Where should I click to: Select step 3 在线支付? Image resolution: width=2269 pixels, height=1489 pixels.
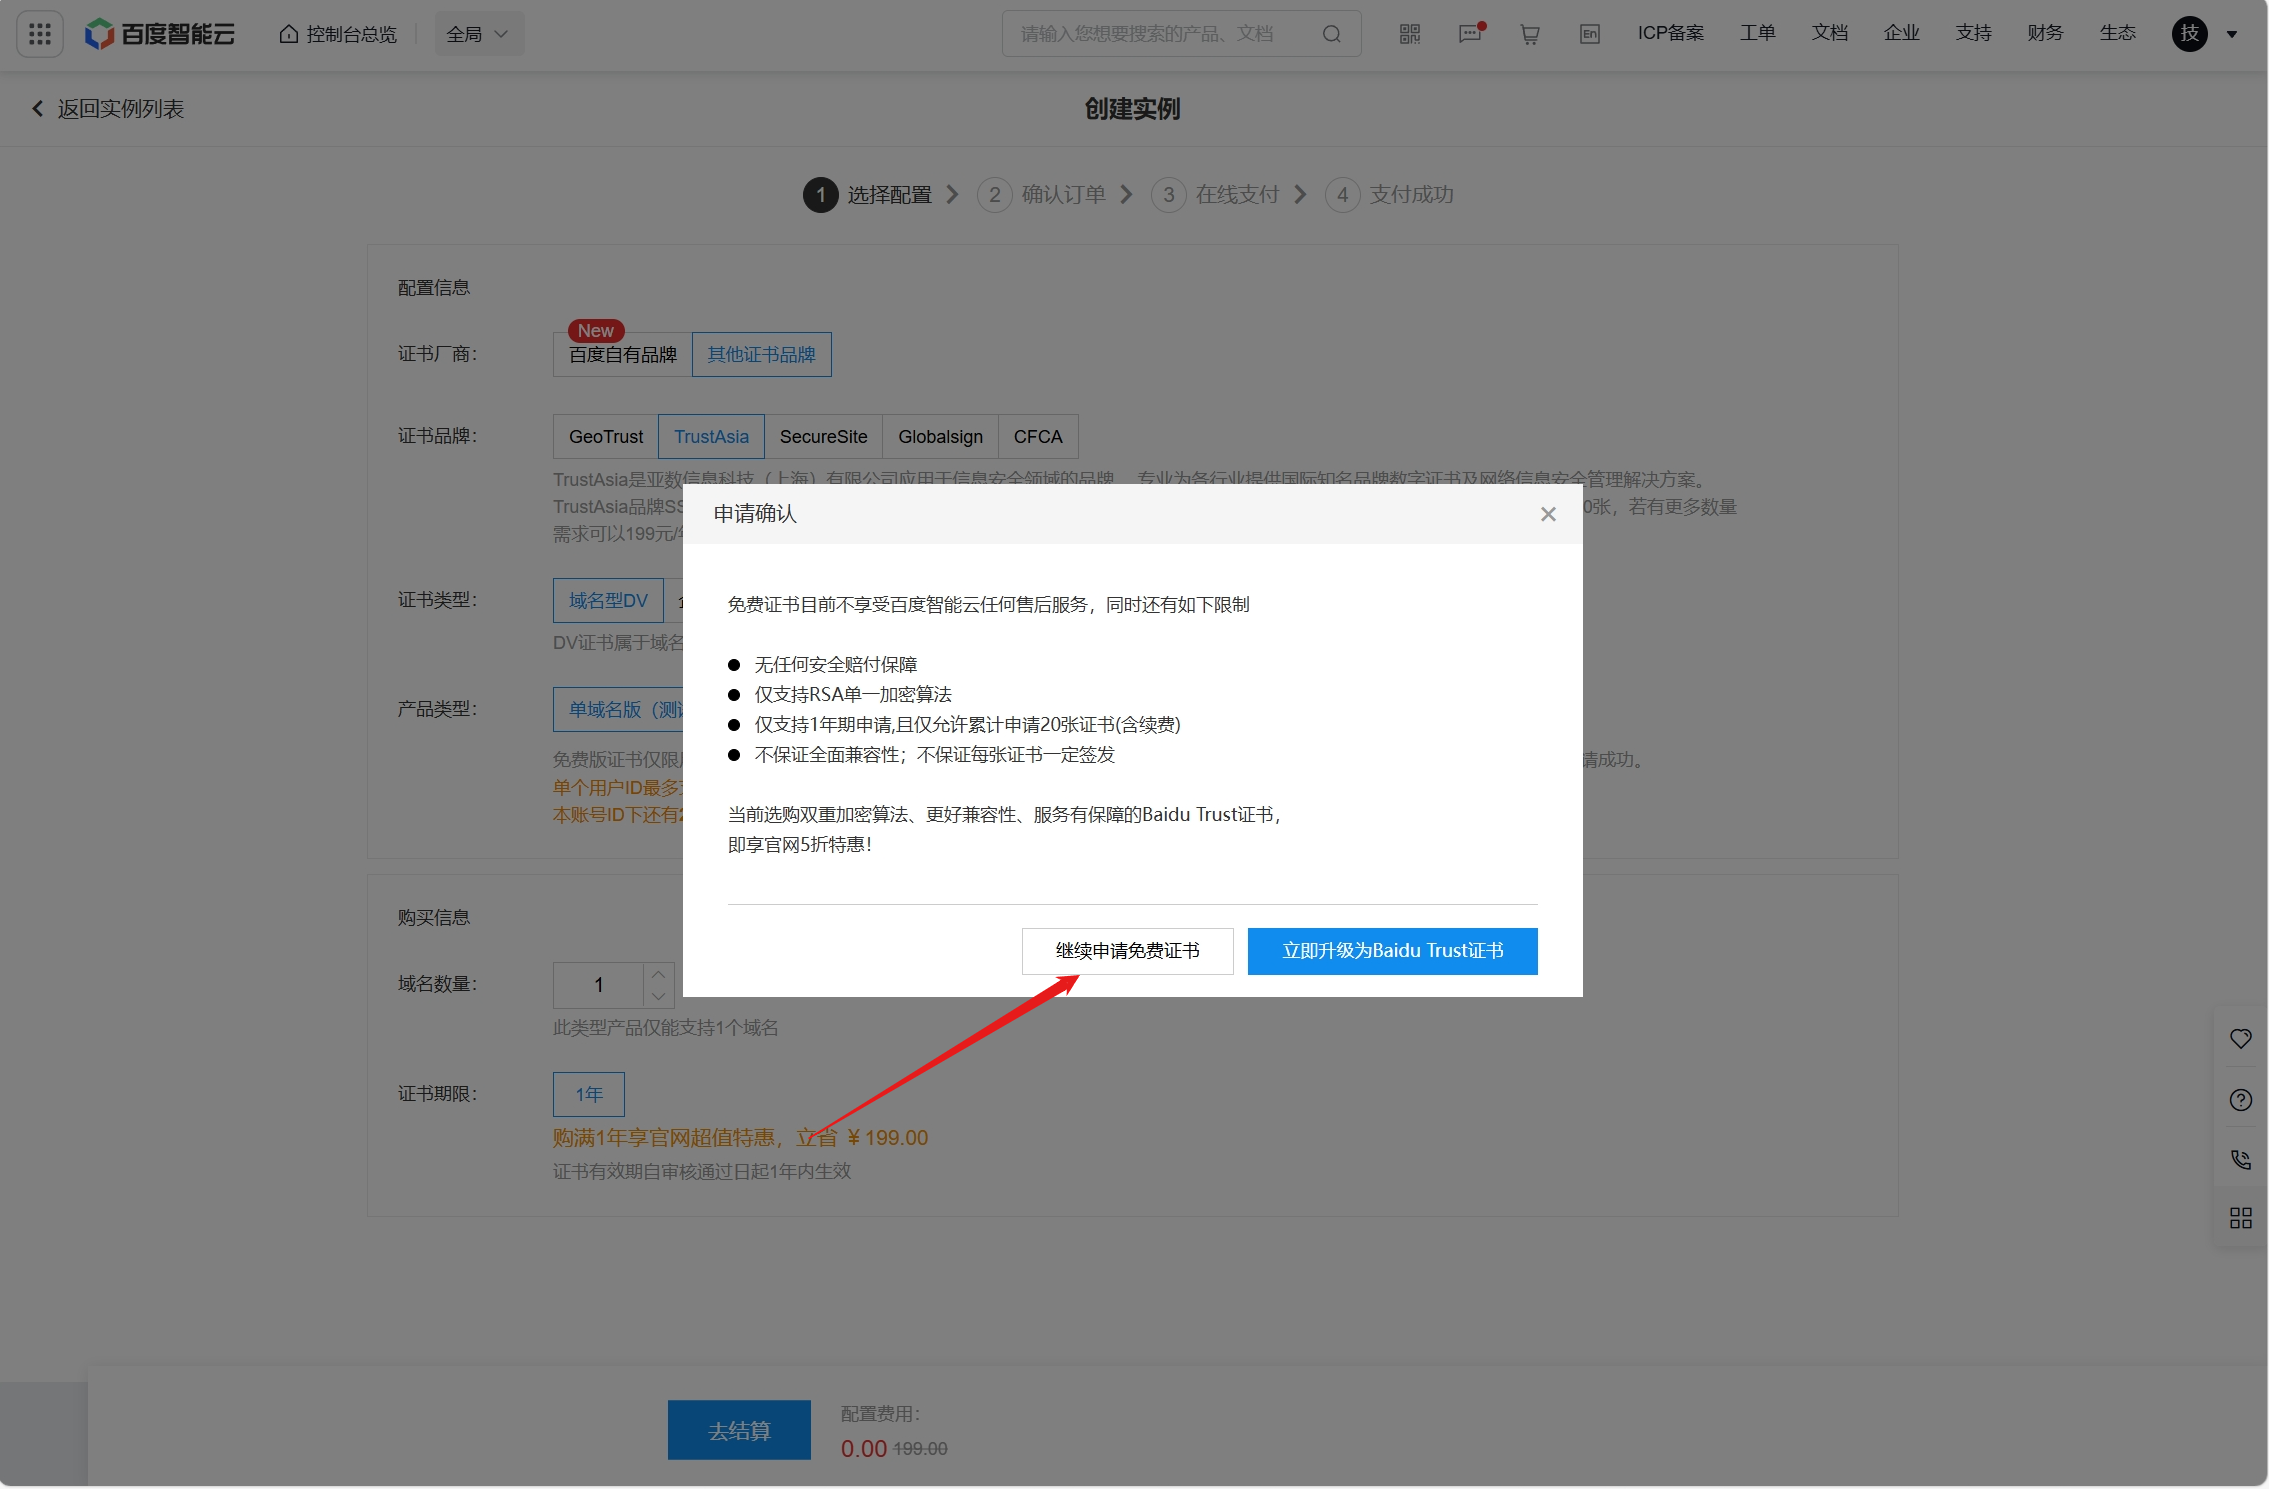[1215, 195]
